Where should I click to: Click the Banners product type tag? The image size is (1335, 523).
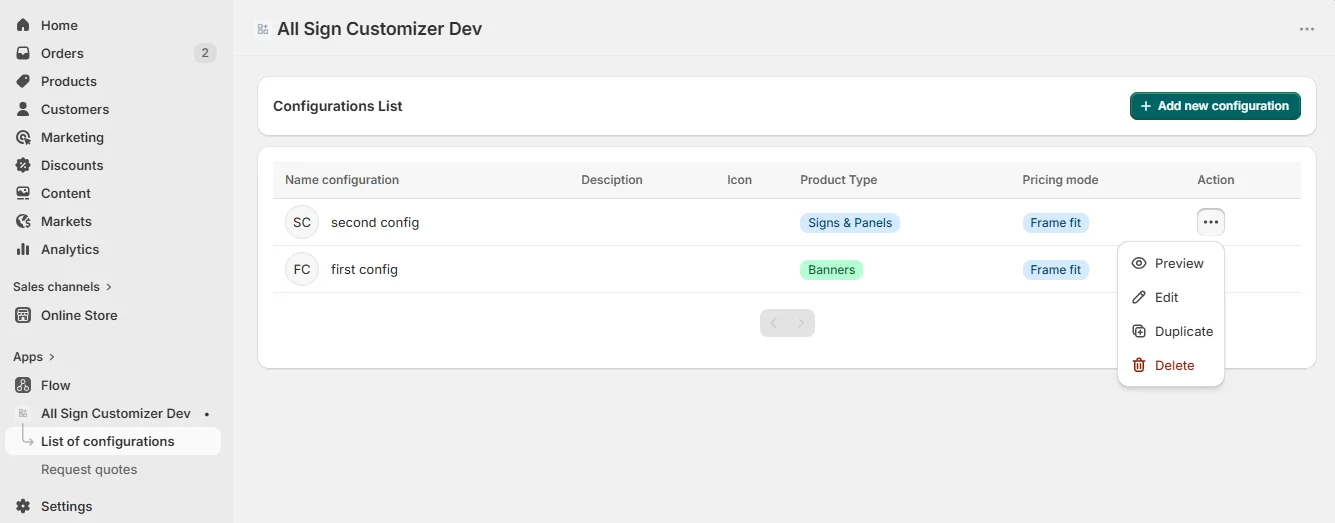pyautogui.click(x=831, y=270)
